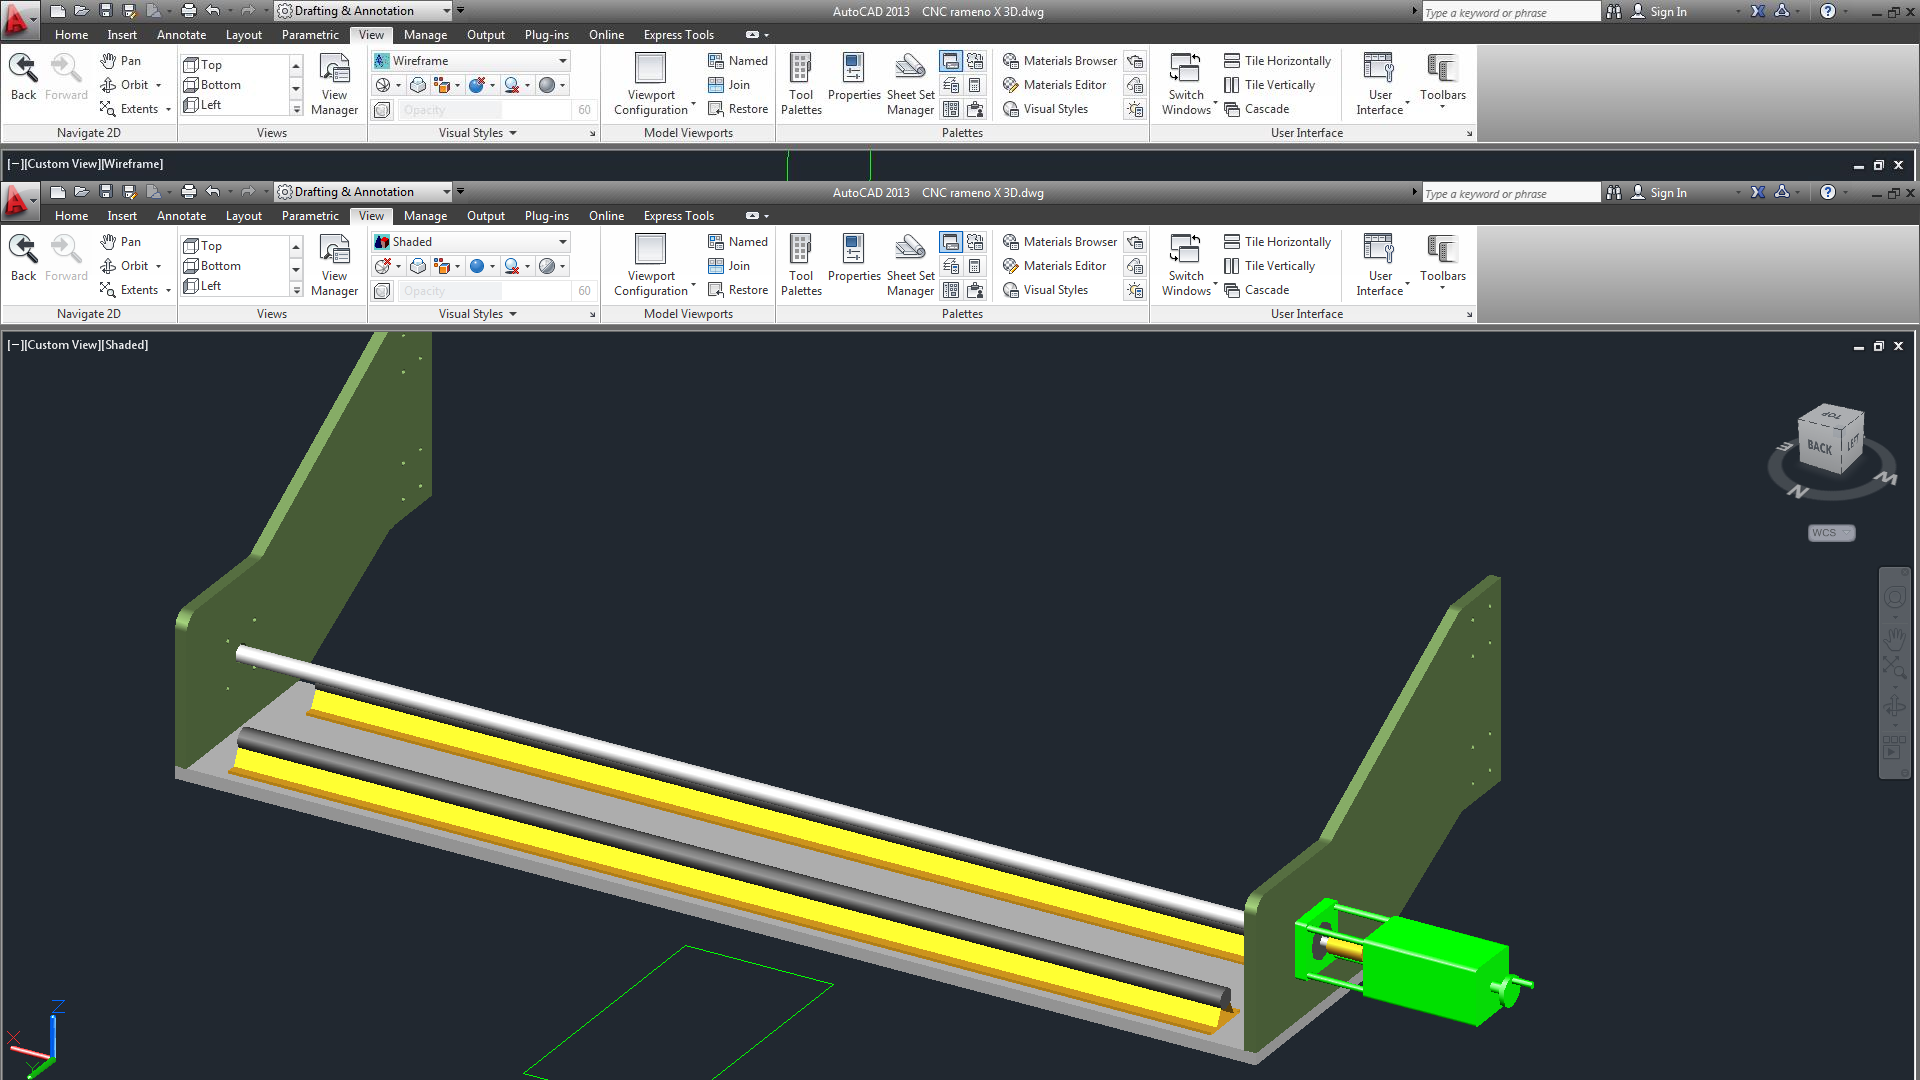Toggle Properties palette in the lower ribbon
Image resolution: width=1920 pixels, height=1080 pixels.
(x=853, y=265)
